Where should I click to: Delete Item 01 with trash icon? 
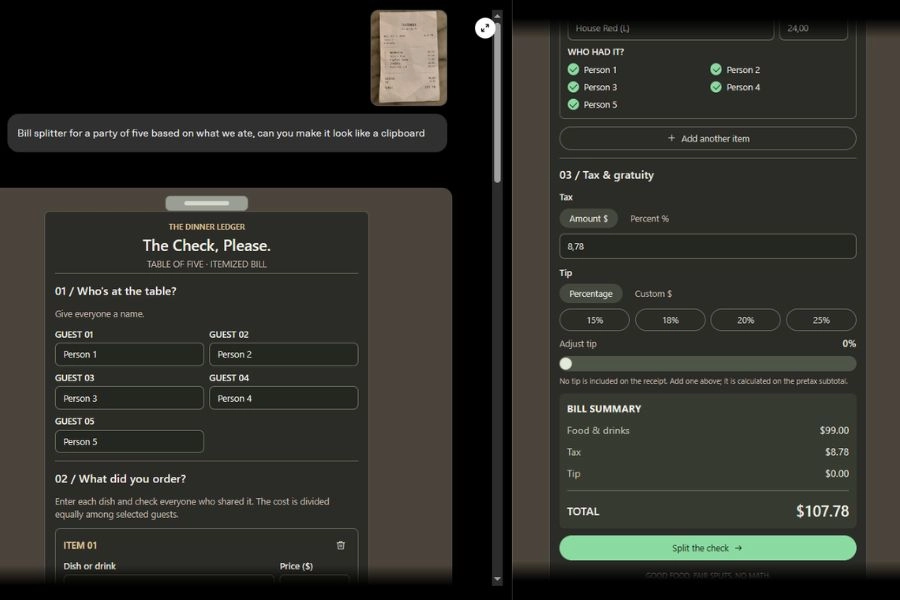(340, 545)
